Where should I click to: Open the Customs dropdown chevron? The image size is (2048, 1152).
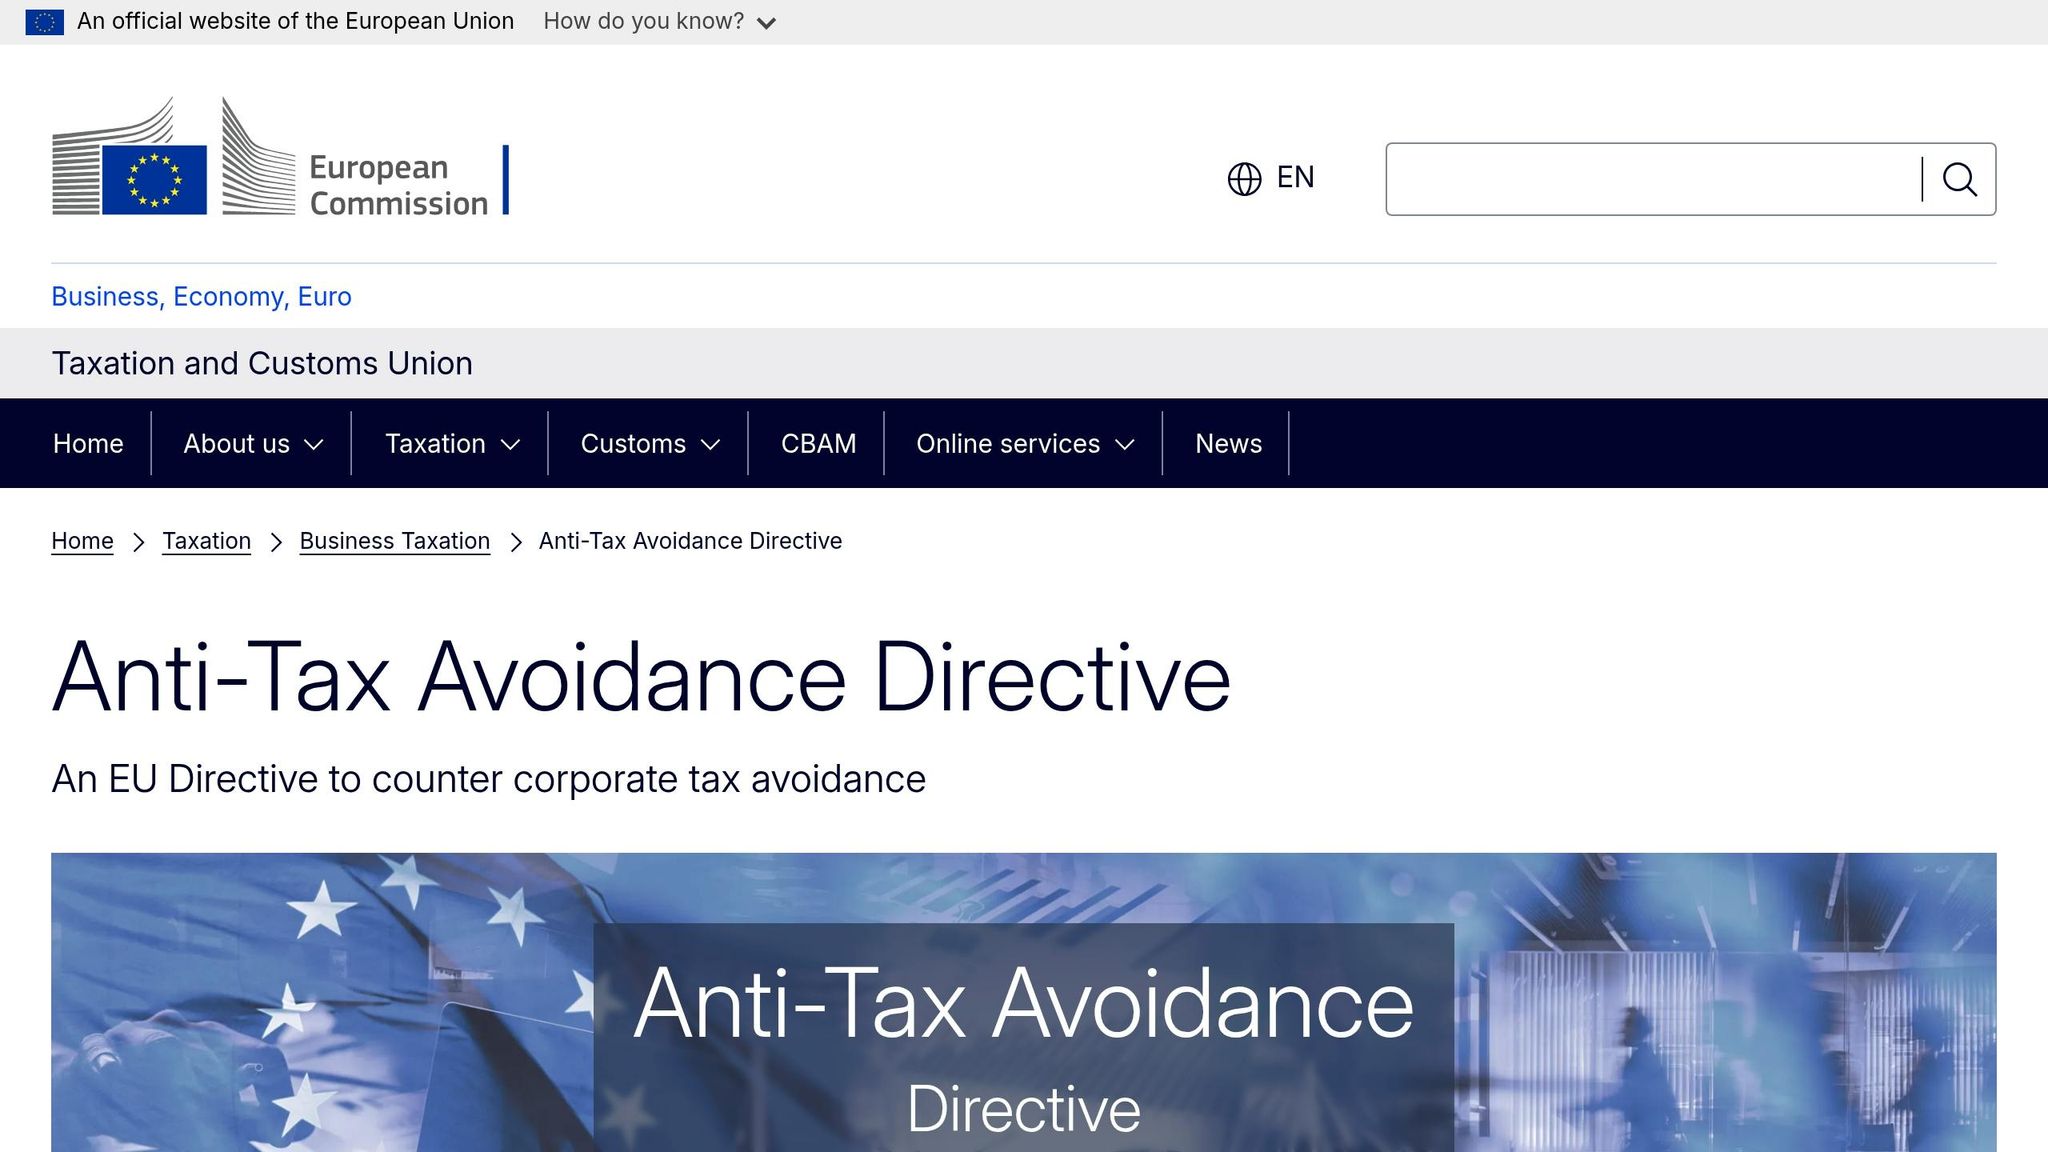[712, 444]
